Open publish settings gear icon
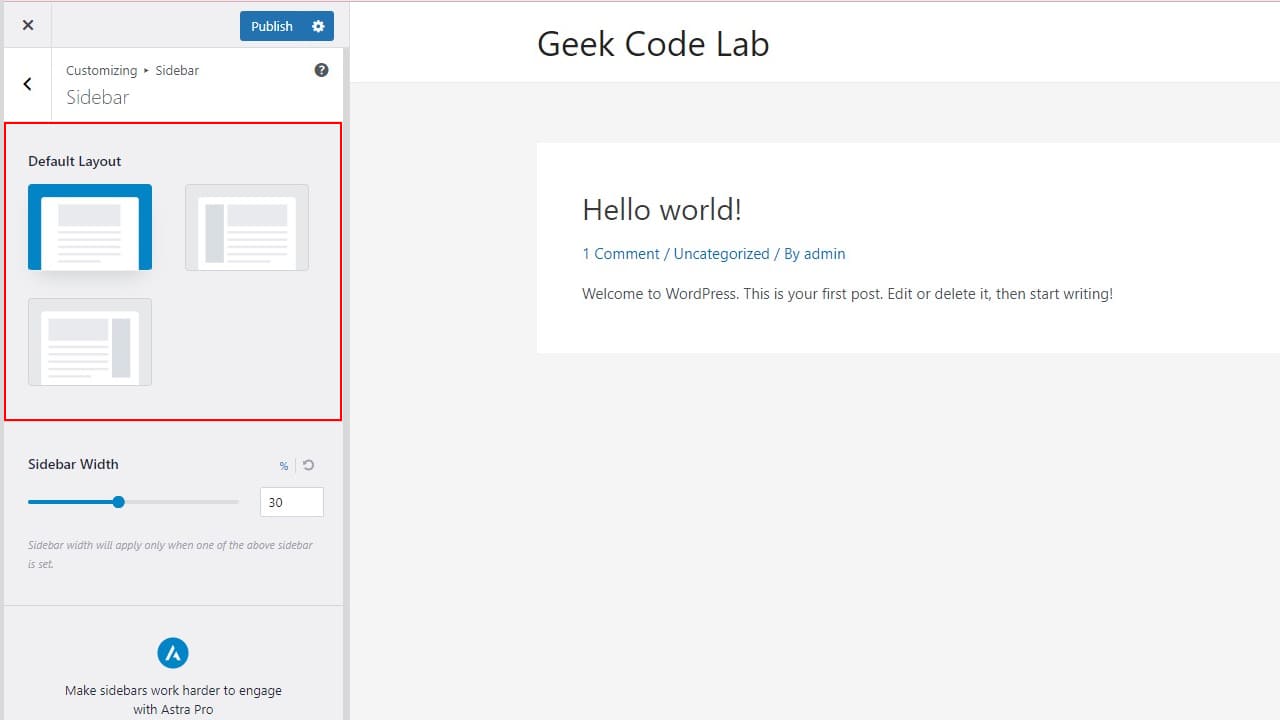This screenshot has height=720, width=1280. pos(318,26)
